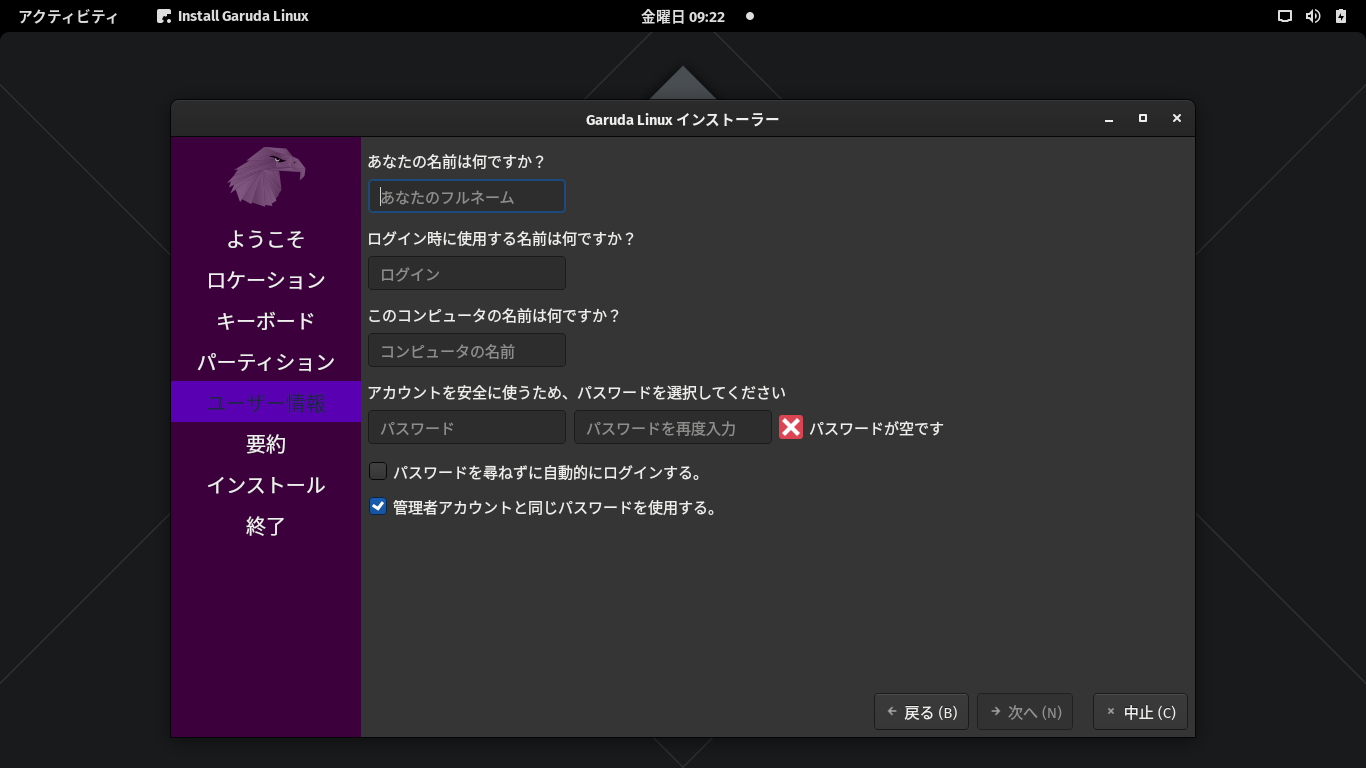1366x768 pixels.
Task: Maximize the Garuda Linux installer window
Action: point(1143,119)
